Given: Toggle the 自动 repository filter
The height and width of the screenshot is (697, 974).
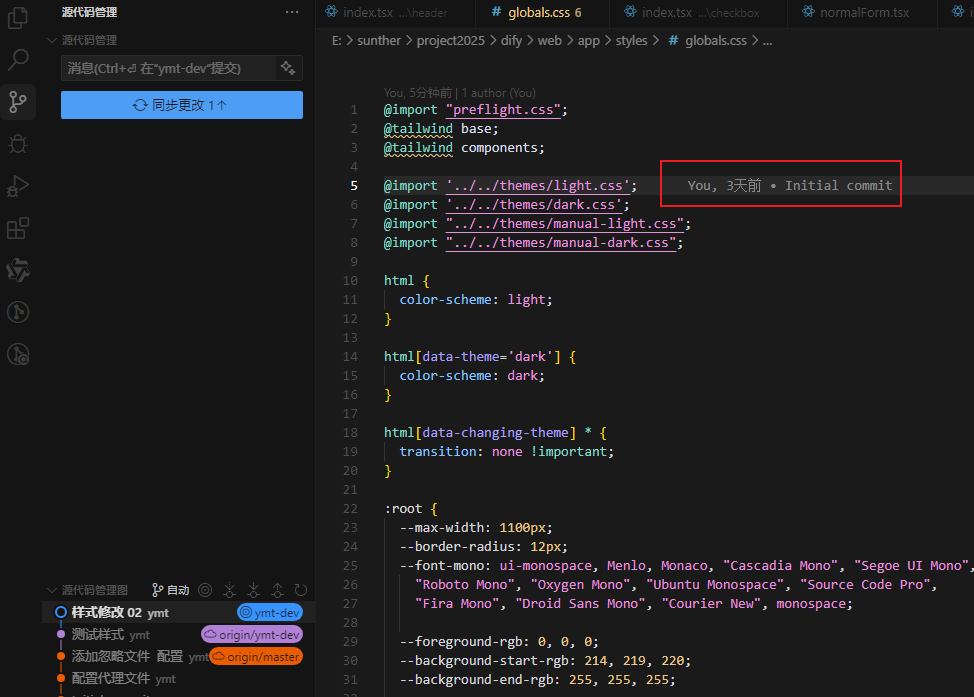Looking at the screenshot, I should point(170,589).
